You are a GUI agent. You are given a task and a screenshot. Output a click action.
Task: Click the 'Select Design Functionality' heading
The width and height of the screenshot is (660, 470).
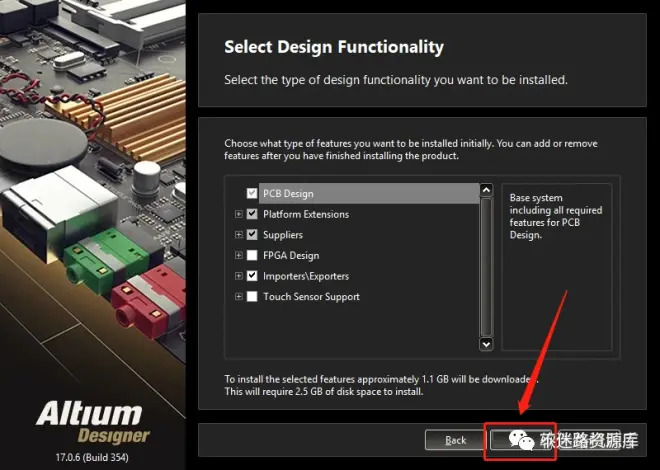tap(334, 47)
